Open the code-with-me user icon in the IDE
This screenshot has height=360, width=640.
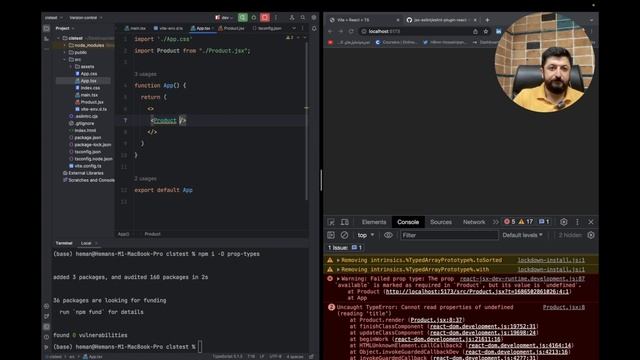[x=292, y=18]
